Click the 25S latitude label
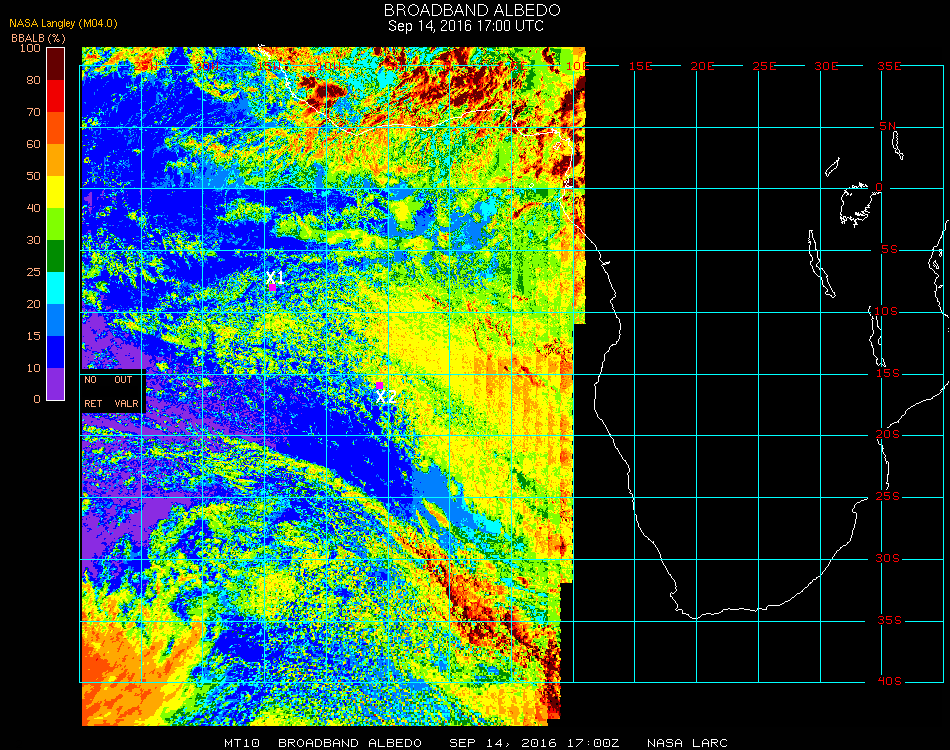The image size is (950, 750). [888, 497]
